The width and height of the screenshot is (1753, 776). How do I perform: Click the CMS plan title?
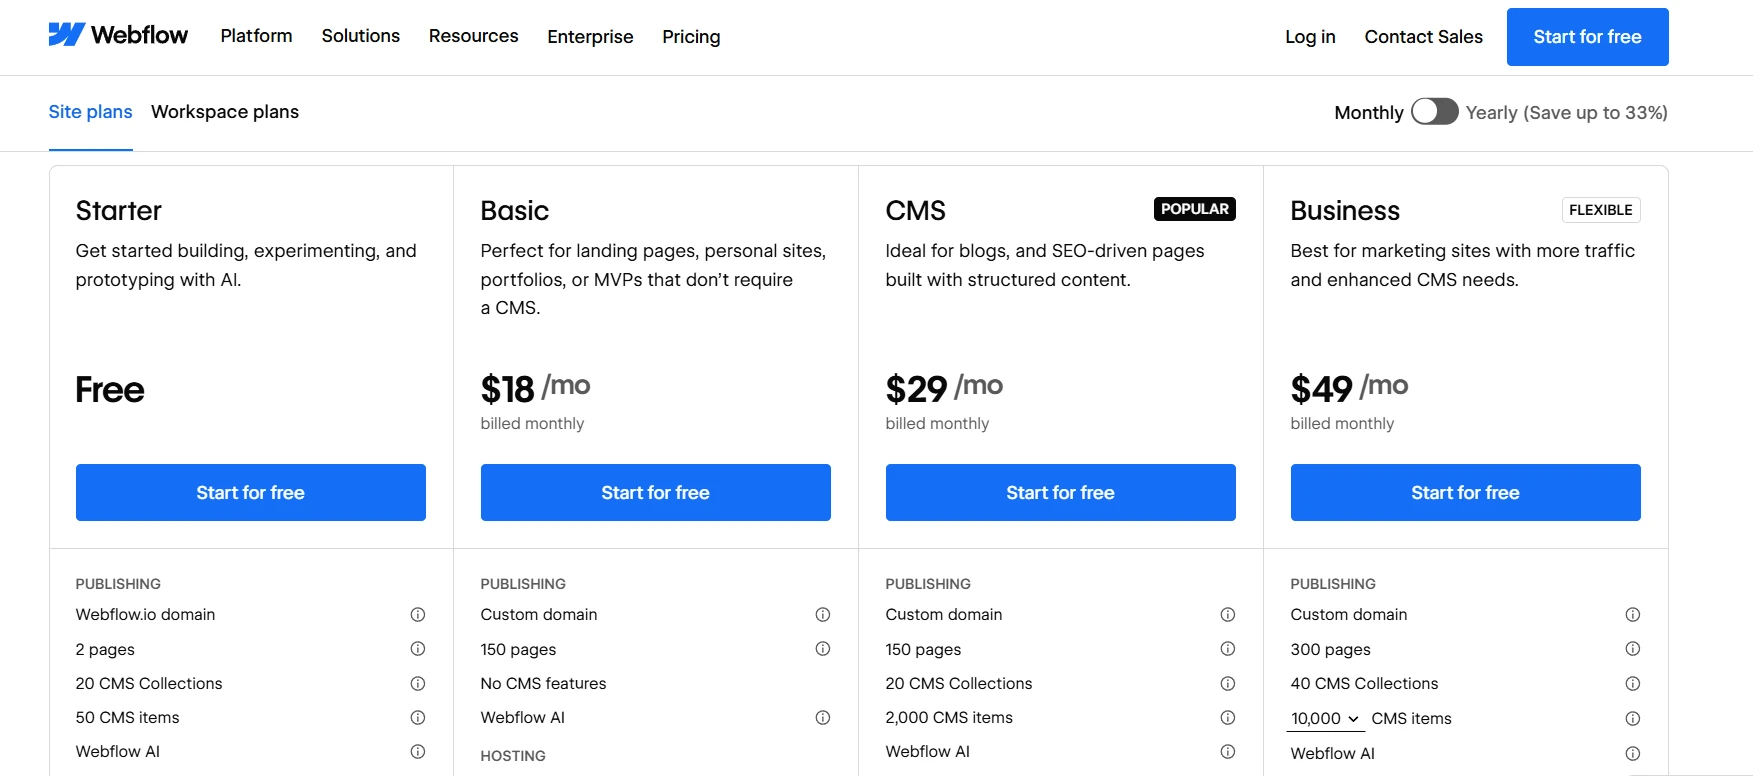pos(915,210)
